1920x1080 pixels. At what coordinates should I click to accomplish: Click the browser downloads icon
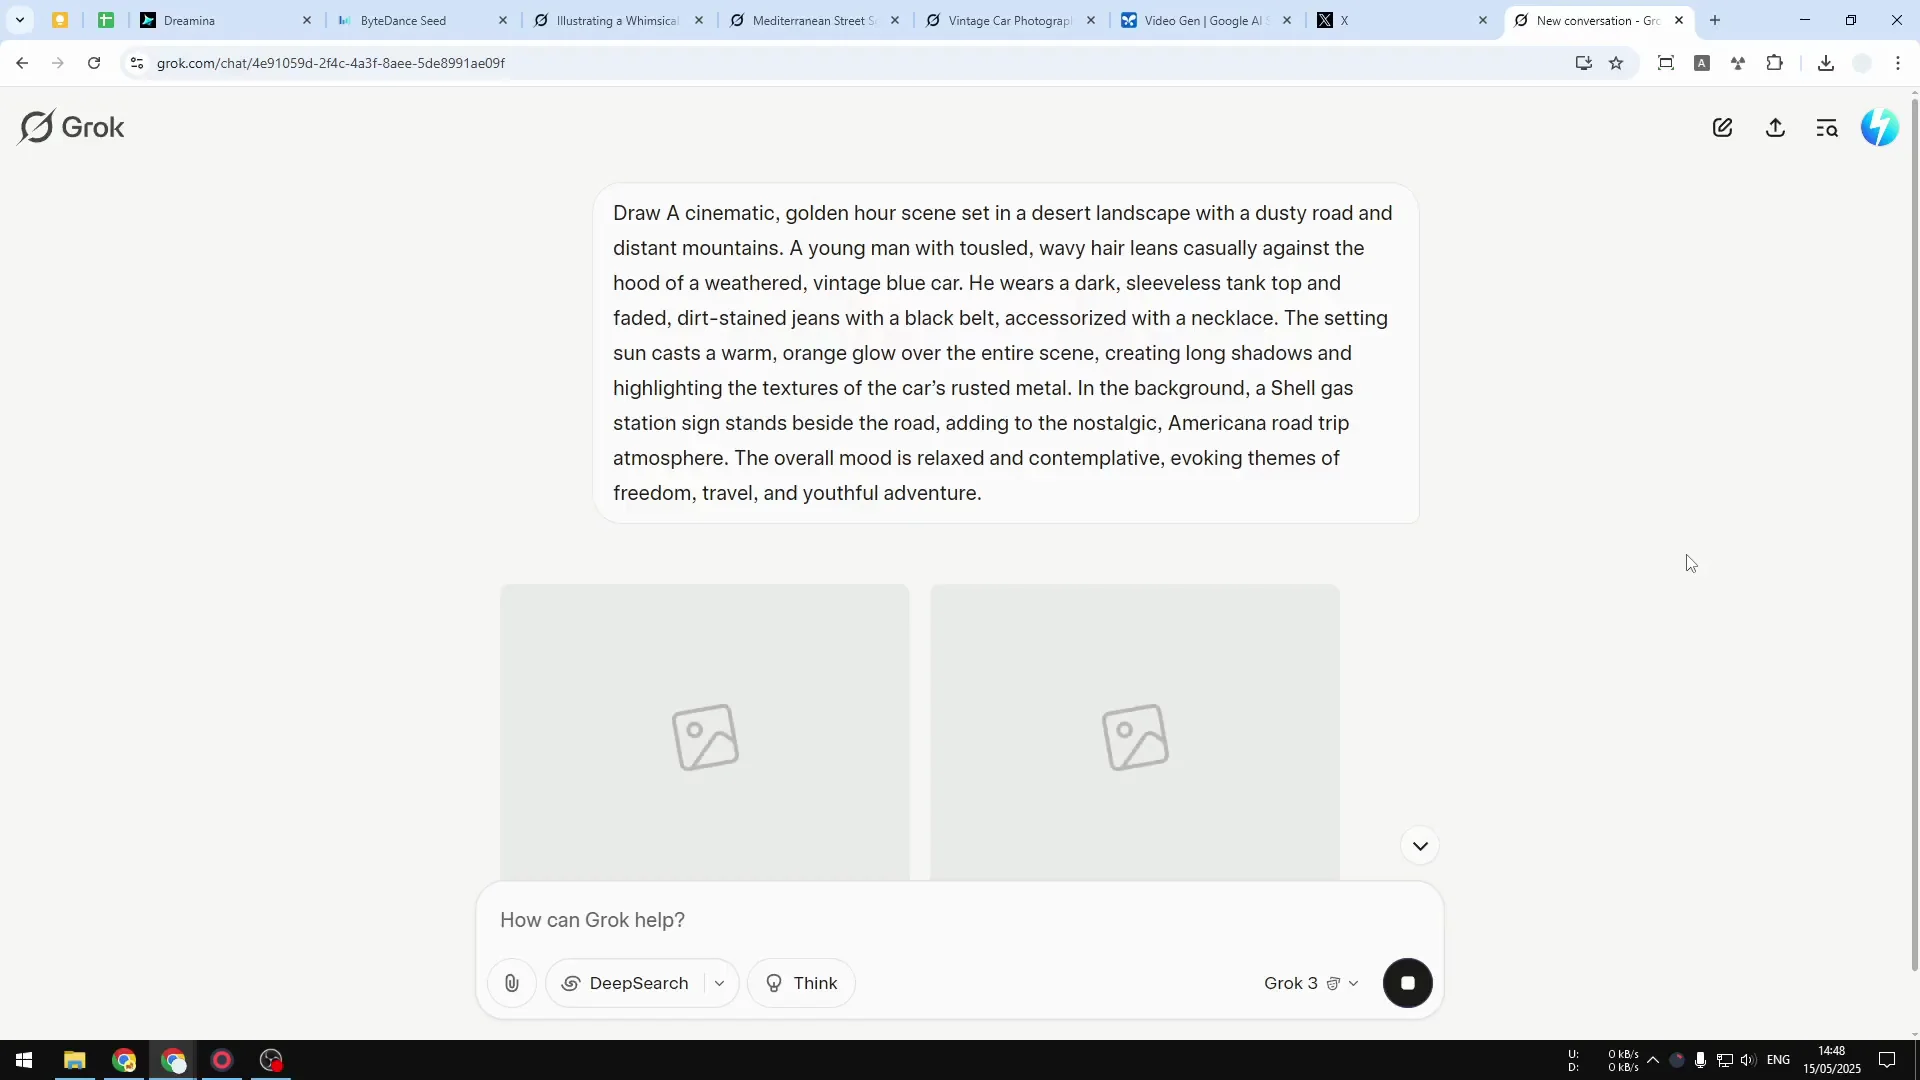click(1826, 62)
